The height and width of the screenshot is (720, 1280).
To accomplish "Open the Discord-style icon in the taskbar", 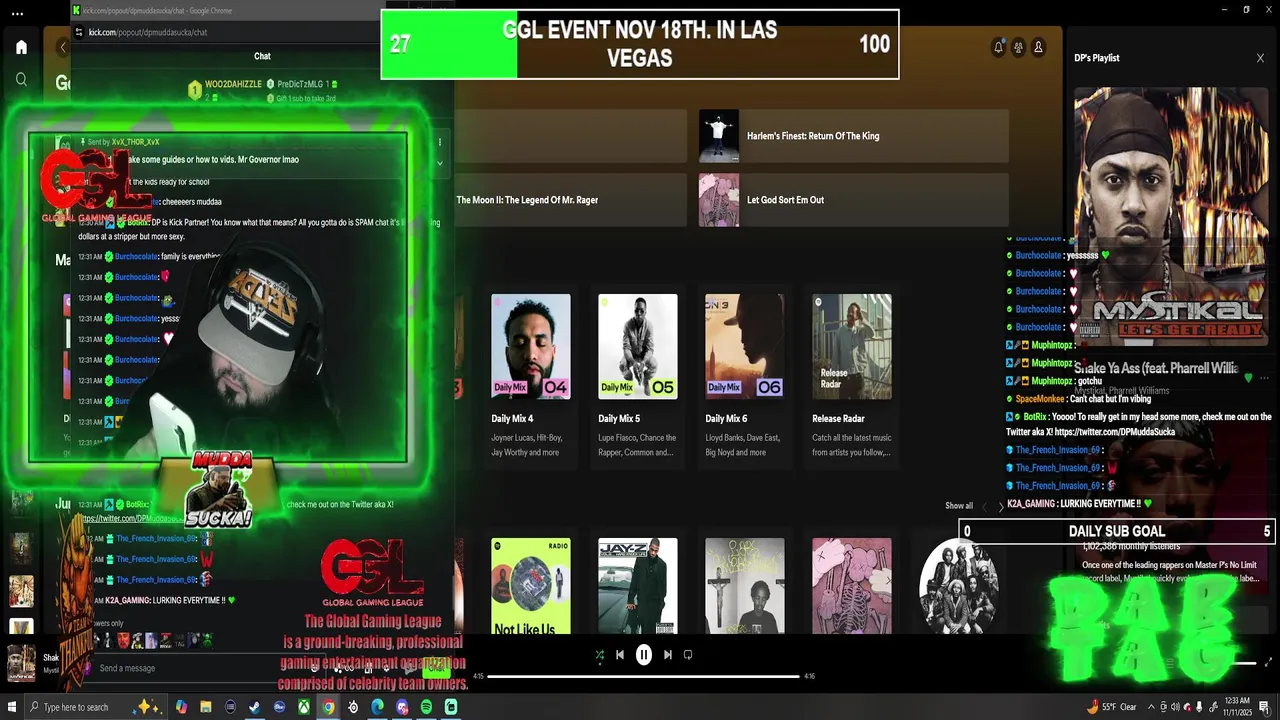I will point(402,707).
